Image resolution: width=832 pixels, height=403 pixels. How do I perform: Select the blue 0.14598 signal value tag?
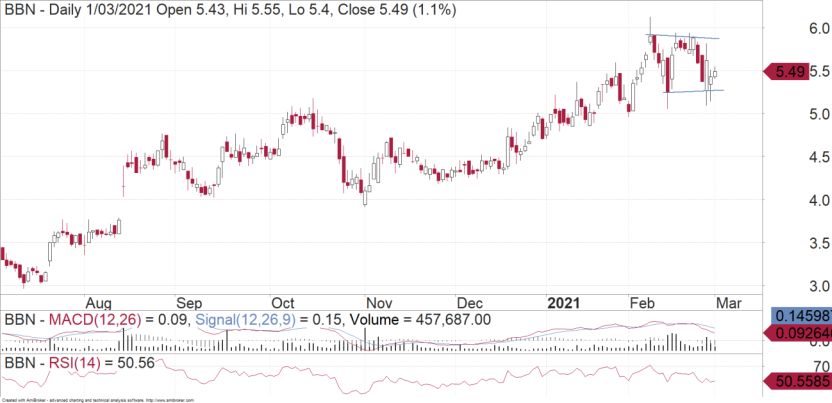pyautogui.click(x=800, y=317)
